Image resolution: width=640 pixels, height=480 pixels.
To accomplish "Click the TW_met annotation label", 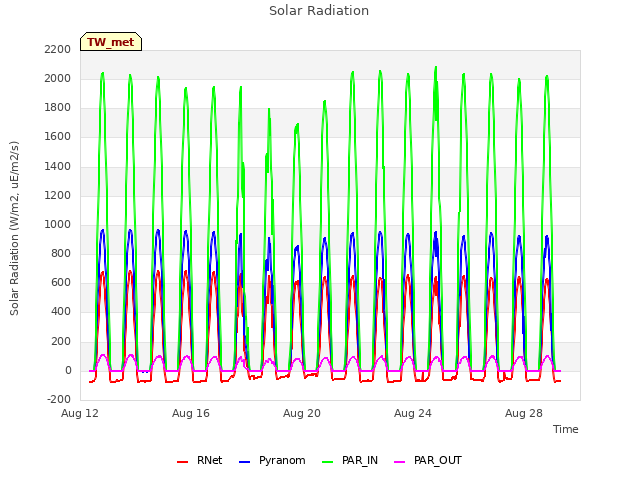I will (111, 42).
